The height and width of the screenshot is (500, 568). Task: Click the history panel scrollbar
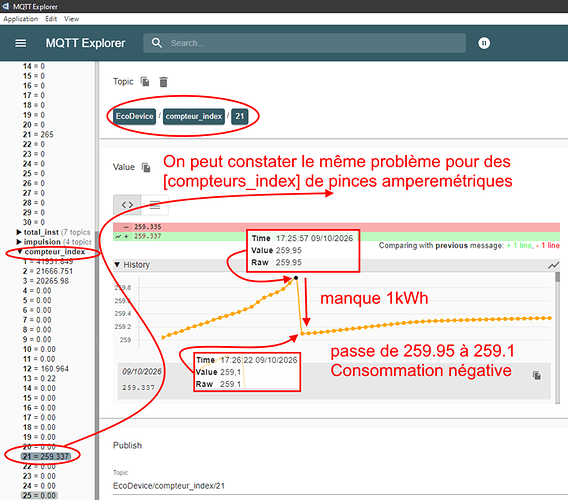pyautogui.click(x=557, y=337)
